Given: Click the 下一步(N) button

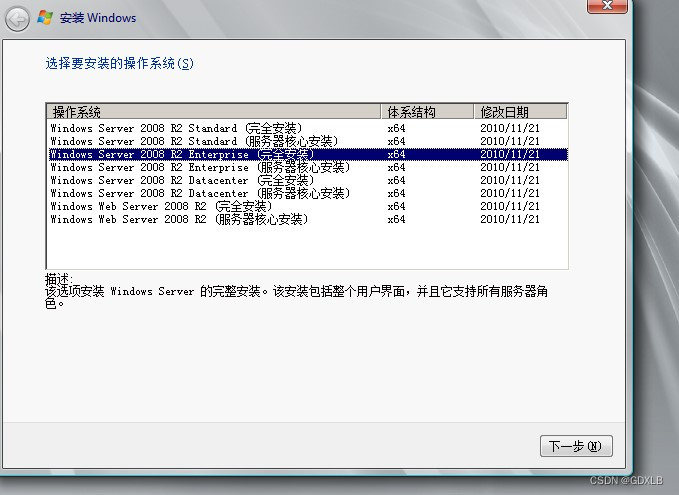Looking at the screenshot, I should point(576,446).
